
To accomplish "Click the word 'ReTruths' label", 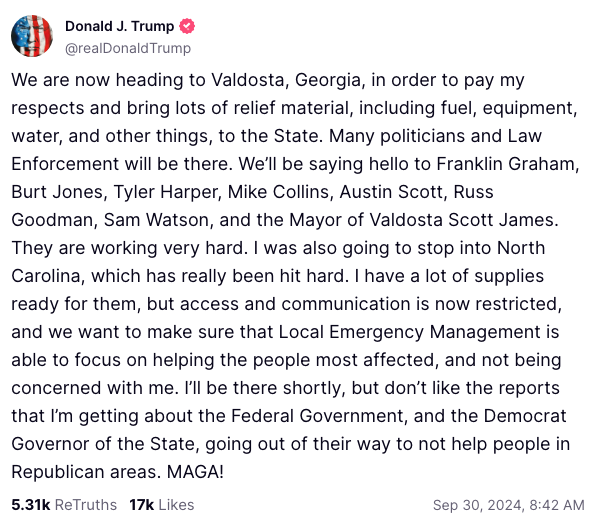I will [x=86, y=505].
